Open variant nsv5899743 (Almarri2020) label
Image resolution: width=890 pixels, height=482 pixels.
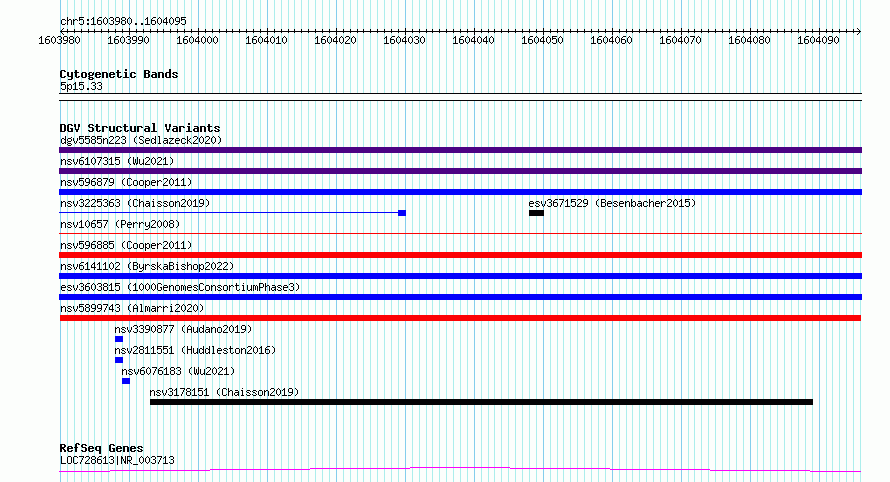(132, 308)
